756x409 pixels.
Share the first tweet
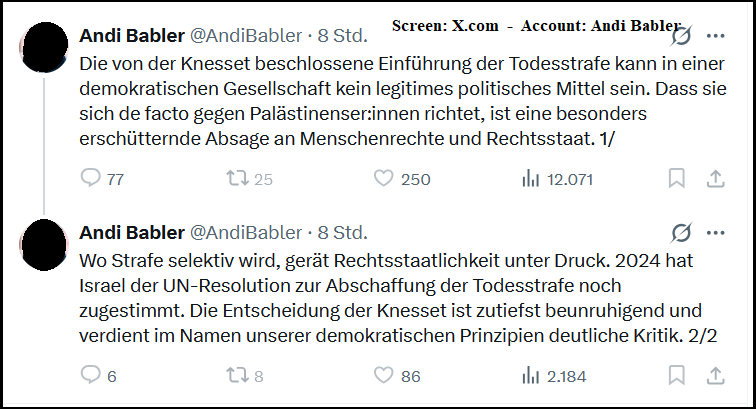(x=716, y=179)
